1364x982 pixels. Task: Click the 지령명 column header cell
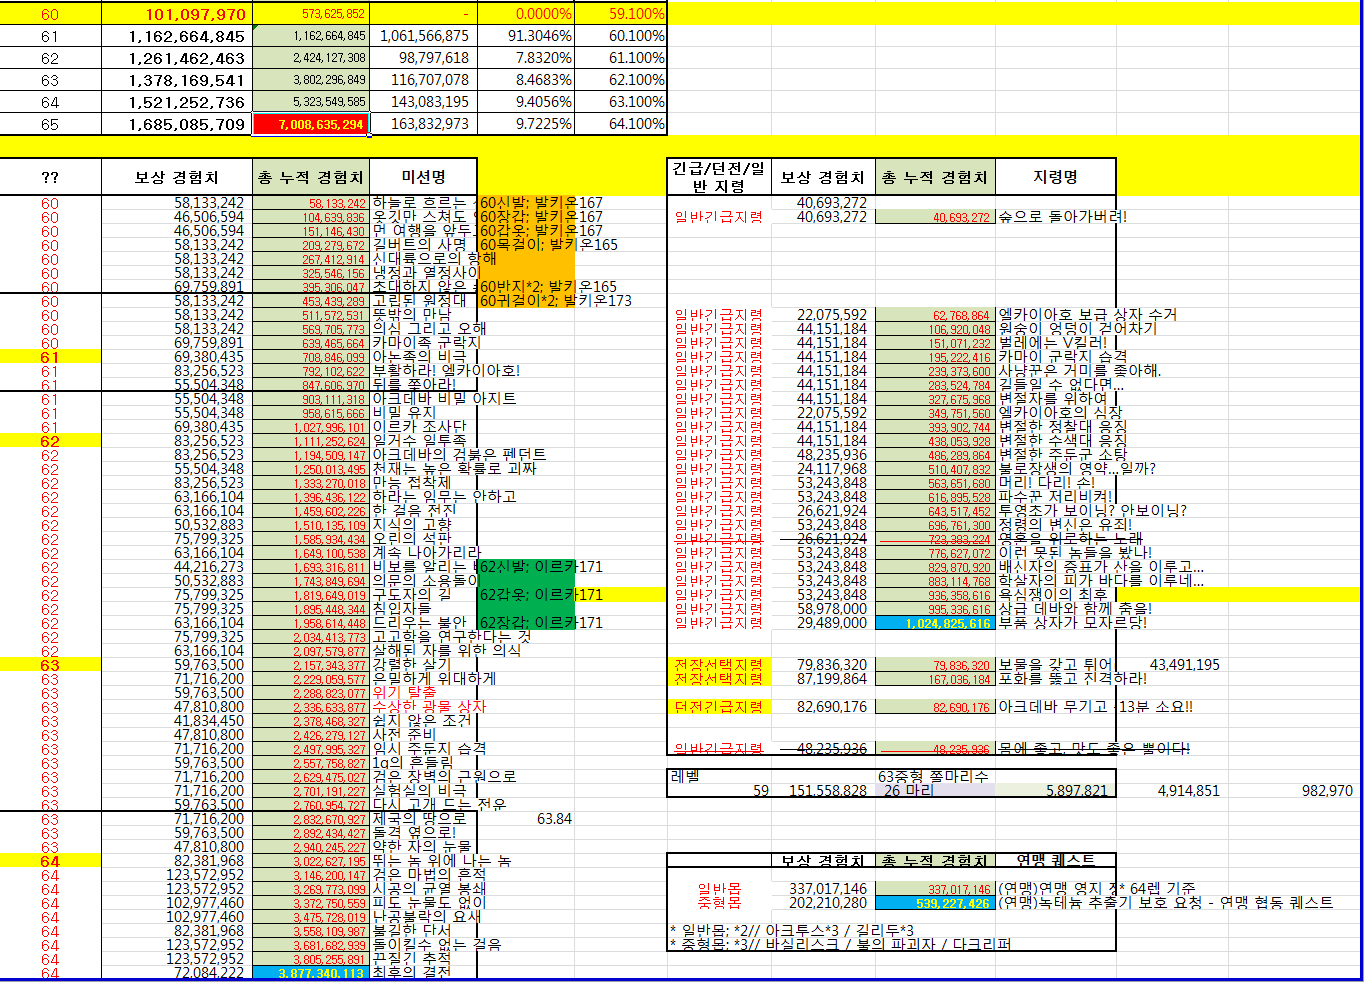pos(1055,177)
